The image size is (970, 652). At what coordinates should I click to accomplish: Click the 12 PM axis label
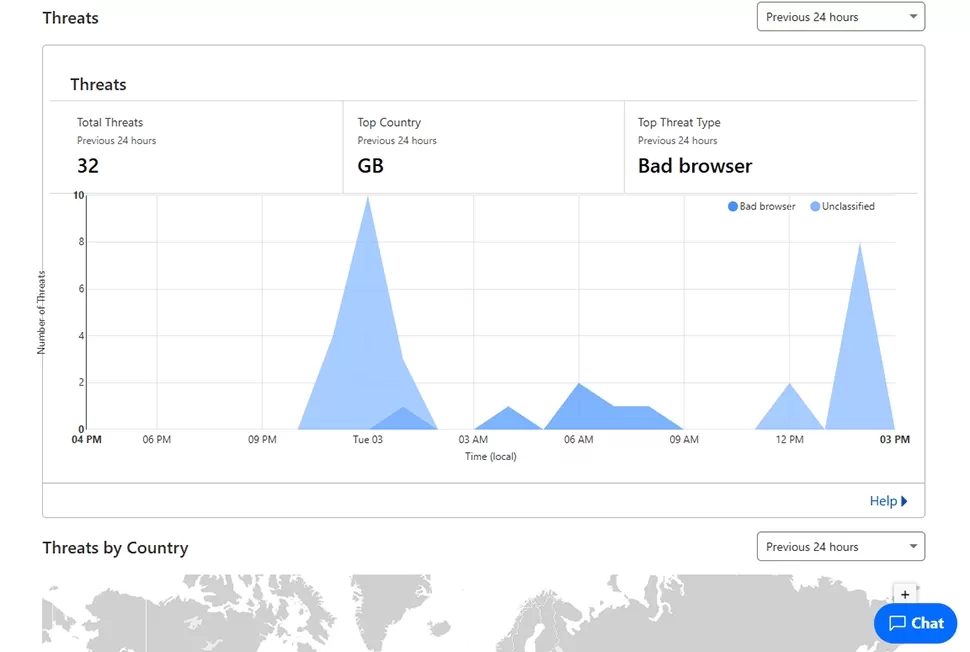(789, 439)
